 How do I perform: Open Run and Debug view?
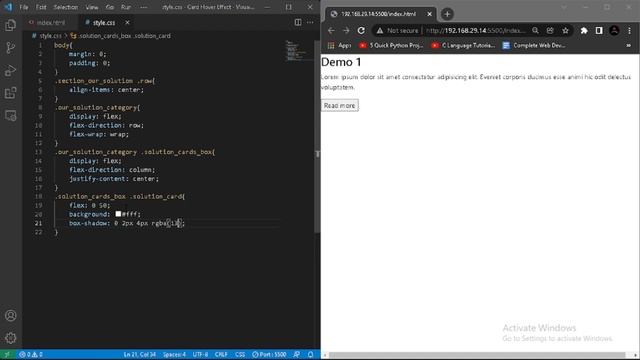(11, 70)
